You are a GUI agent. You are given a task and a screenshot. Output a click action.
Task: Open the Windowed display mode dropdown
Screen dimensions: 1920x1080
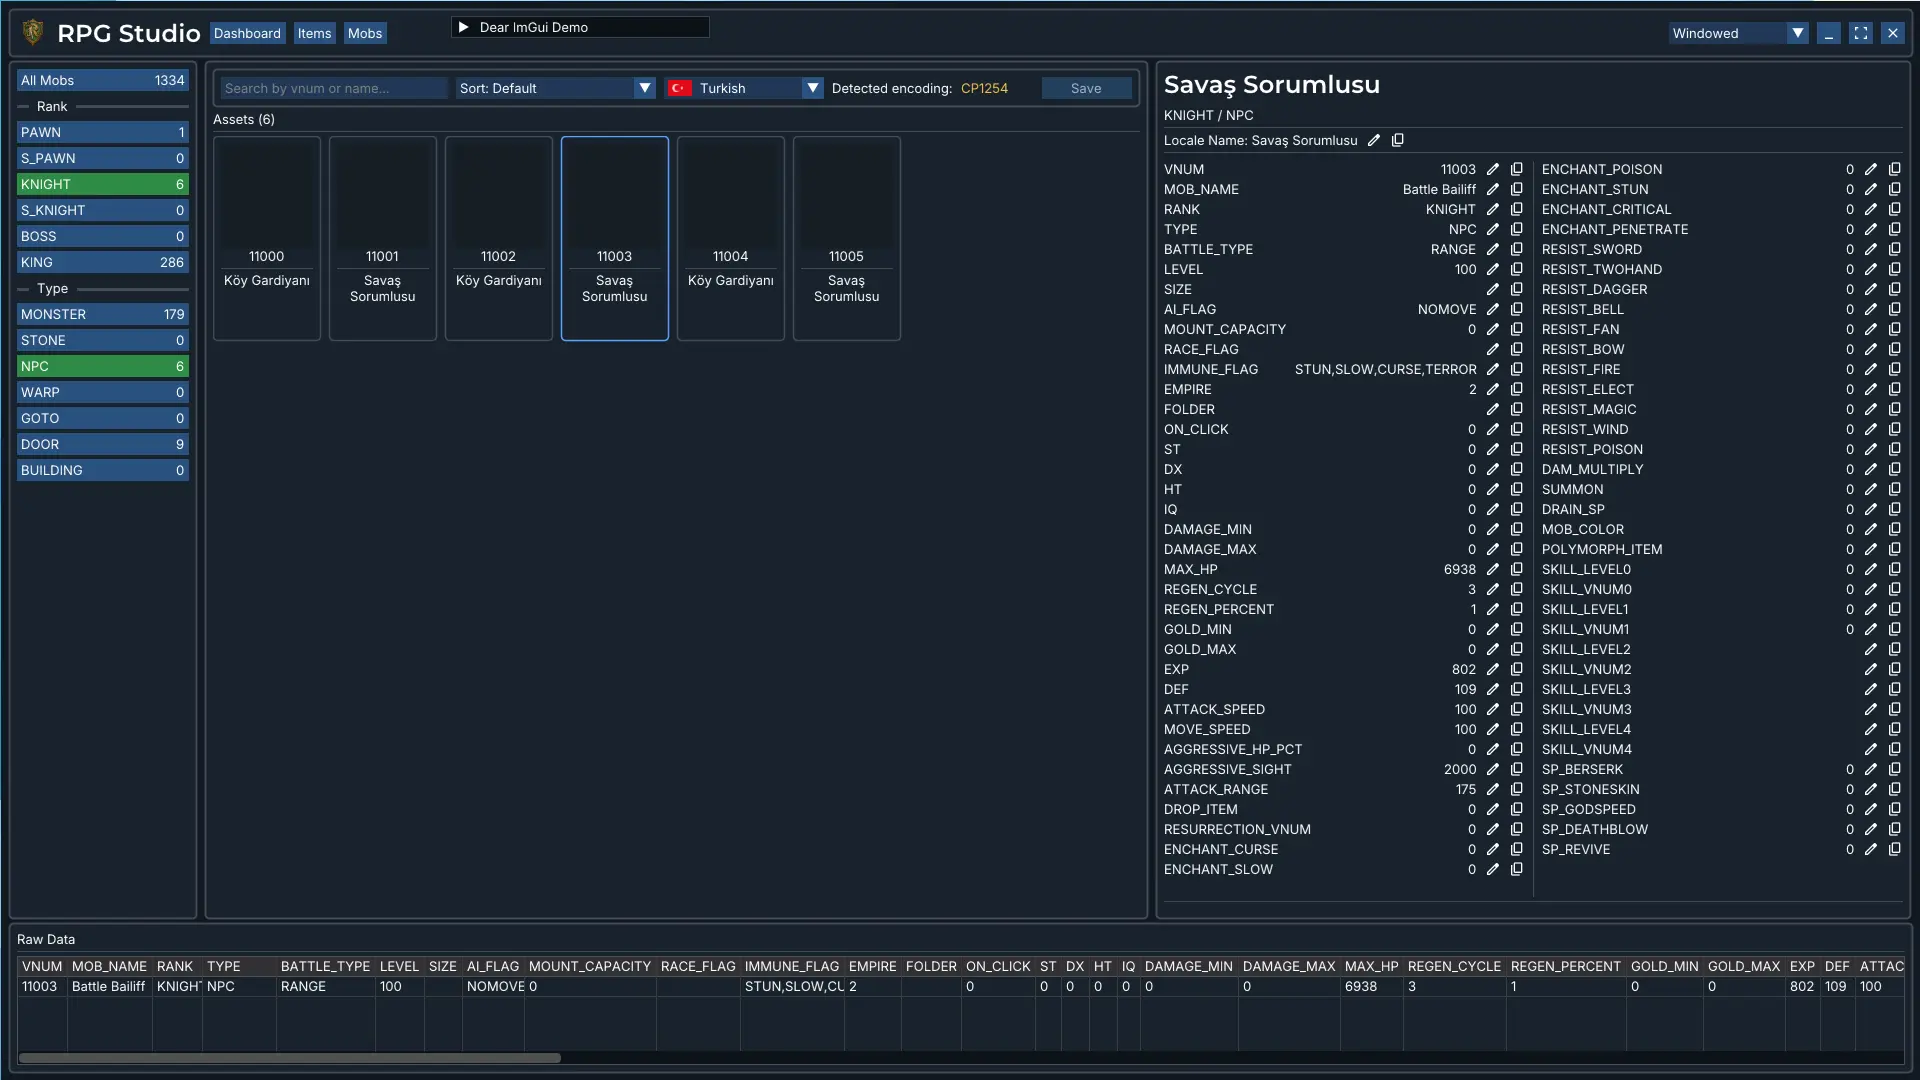pos(1738,33)
